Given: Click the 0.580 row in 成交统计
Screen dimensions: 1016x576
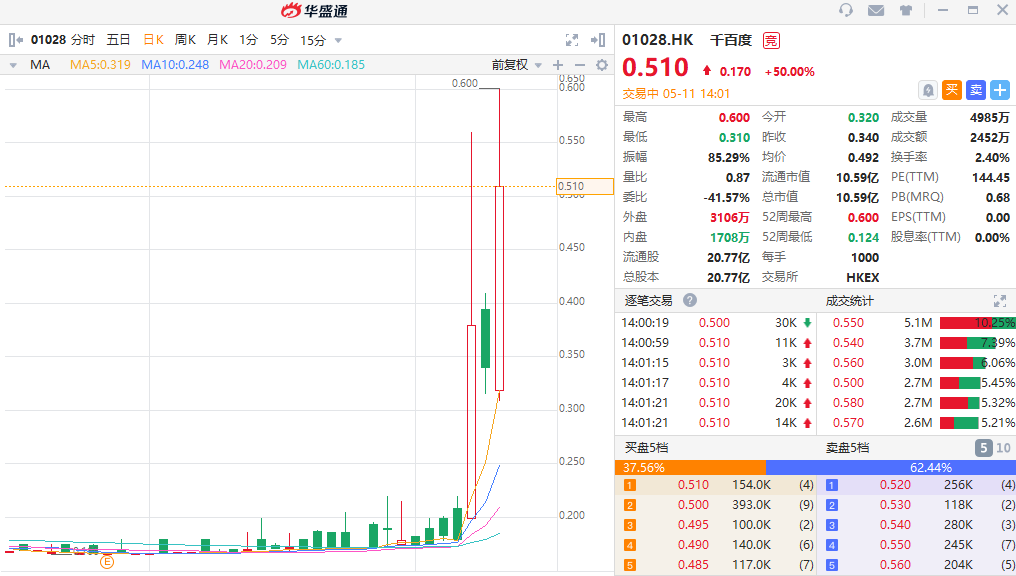Looking at the screenshot, I should [x=916, y=403].
